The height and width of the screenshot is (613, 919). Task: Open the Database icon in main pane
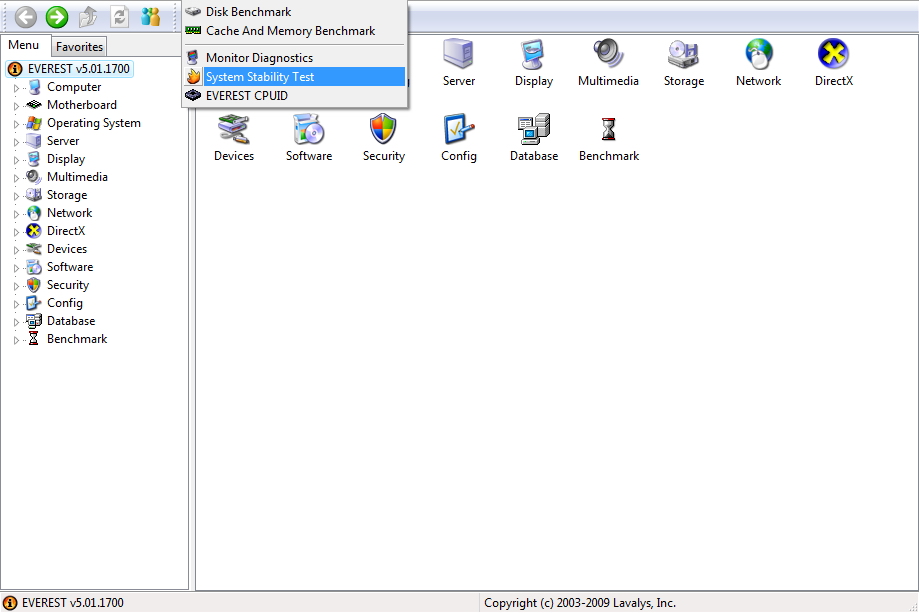coord(534,129)
